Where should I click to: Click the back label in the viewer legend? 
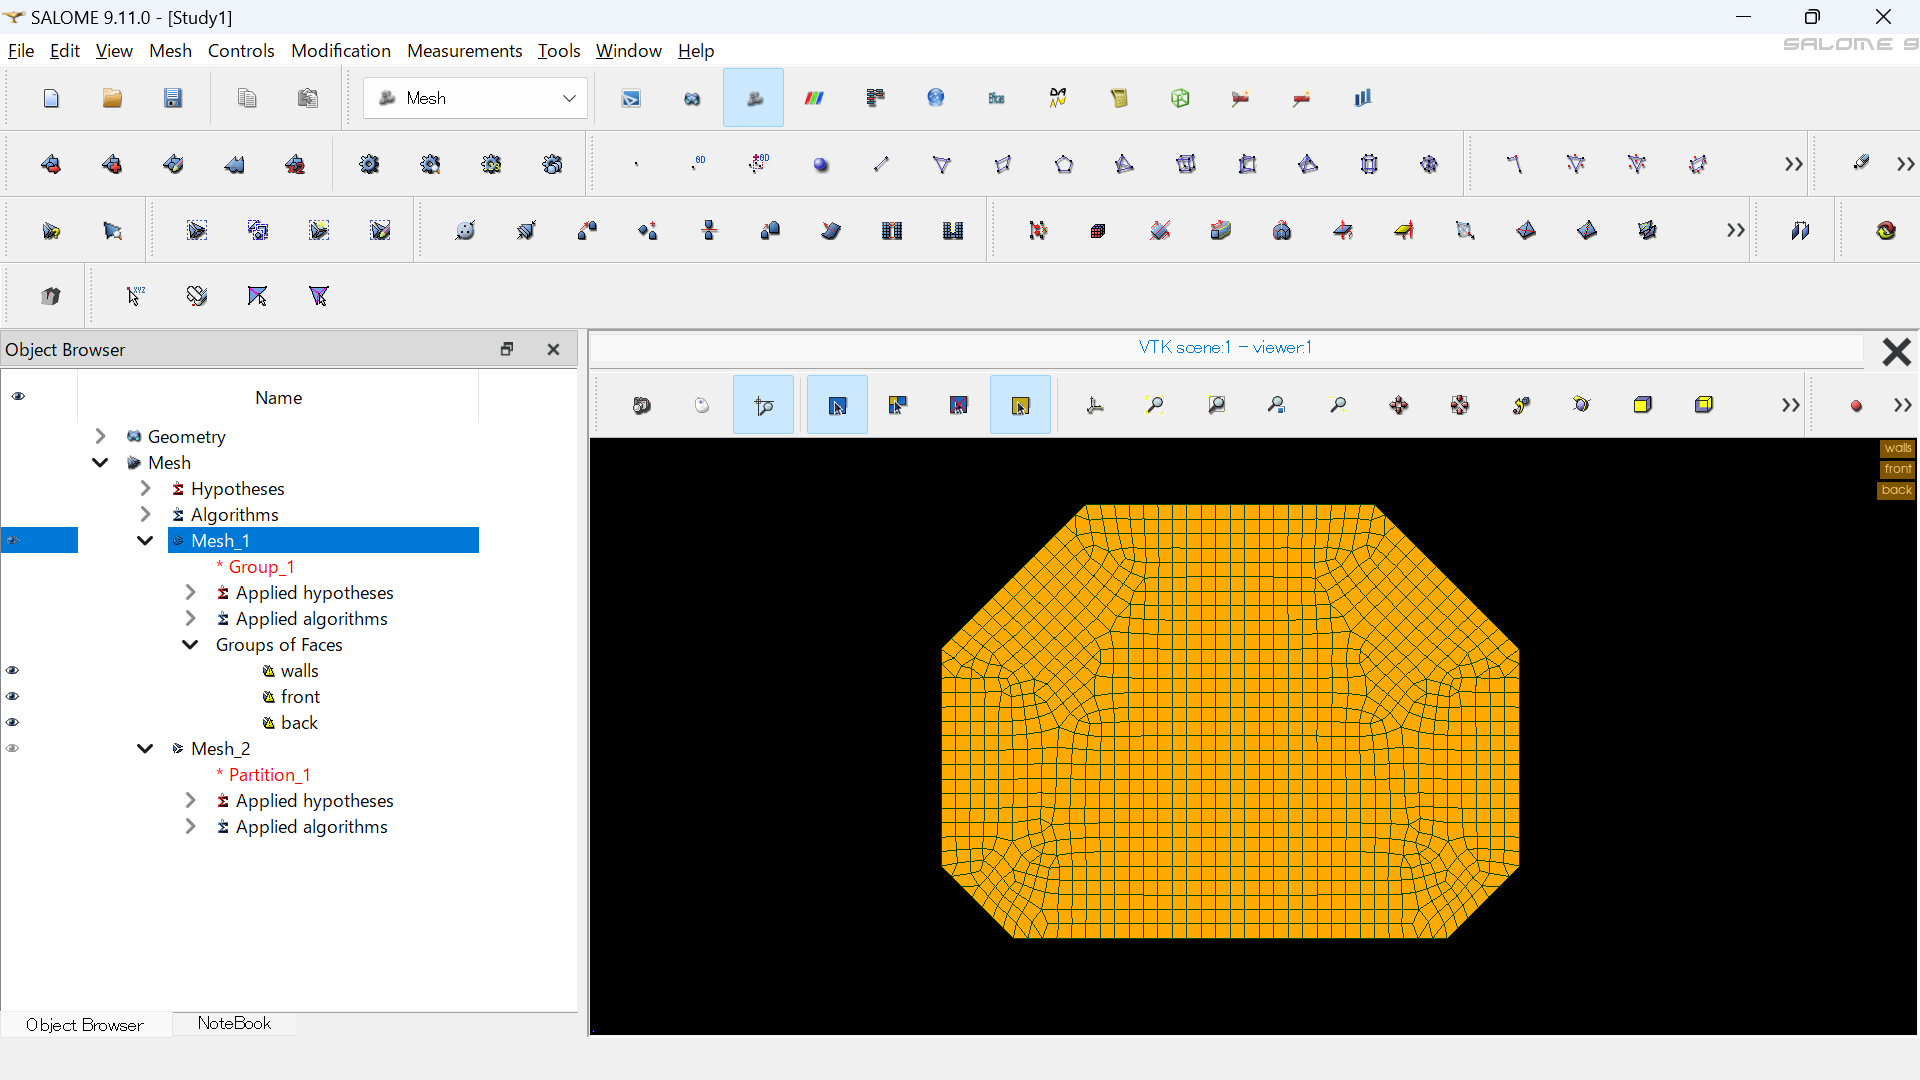[1896, 490]
